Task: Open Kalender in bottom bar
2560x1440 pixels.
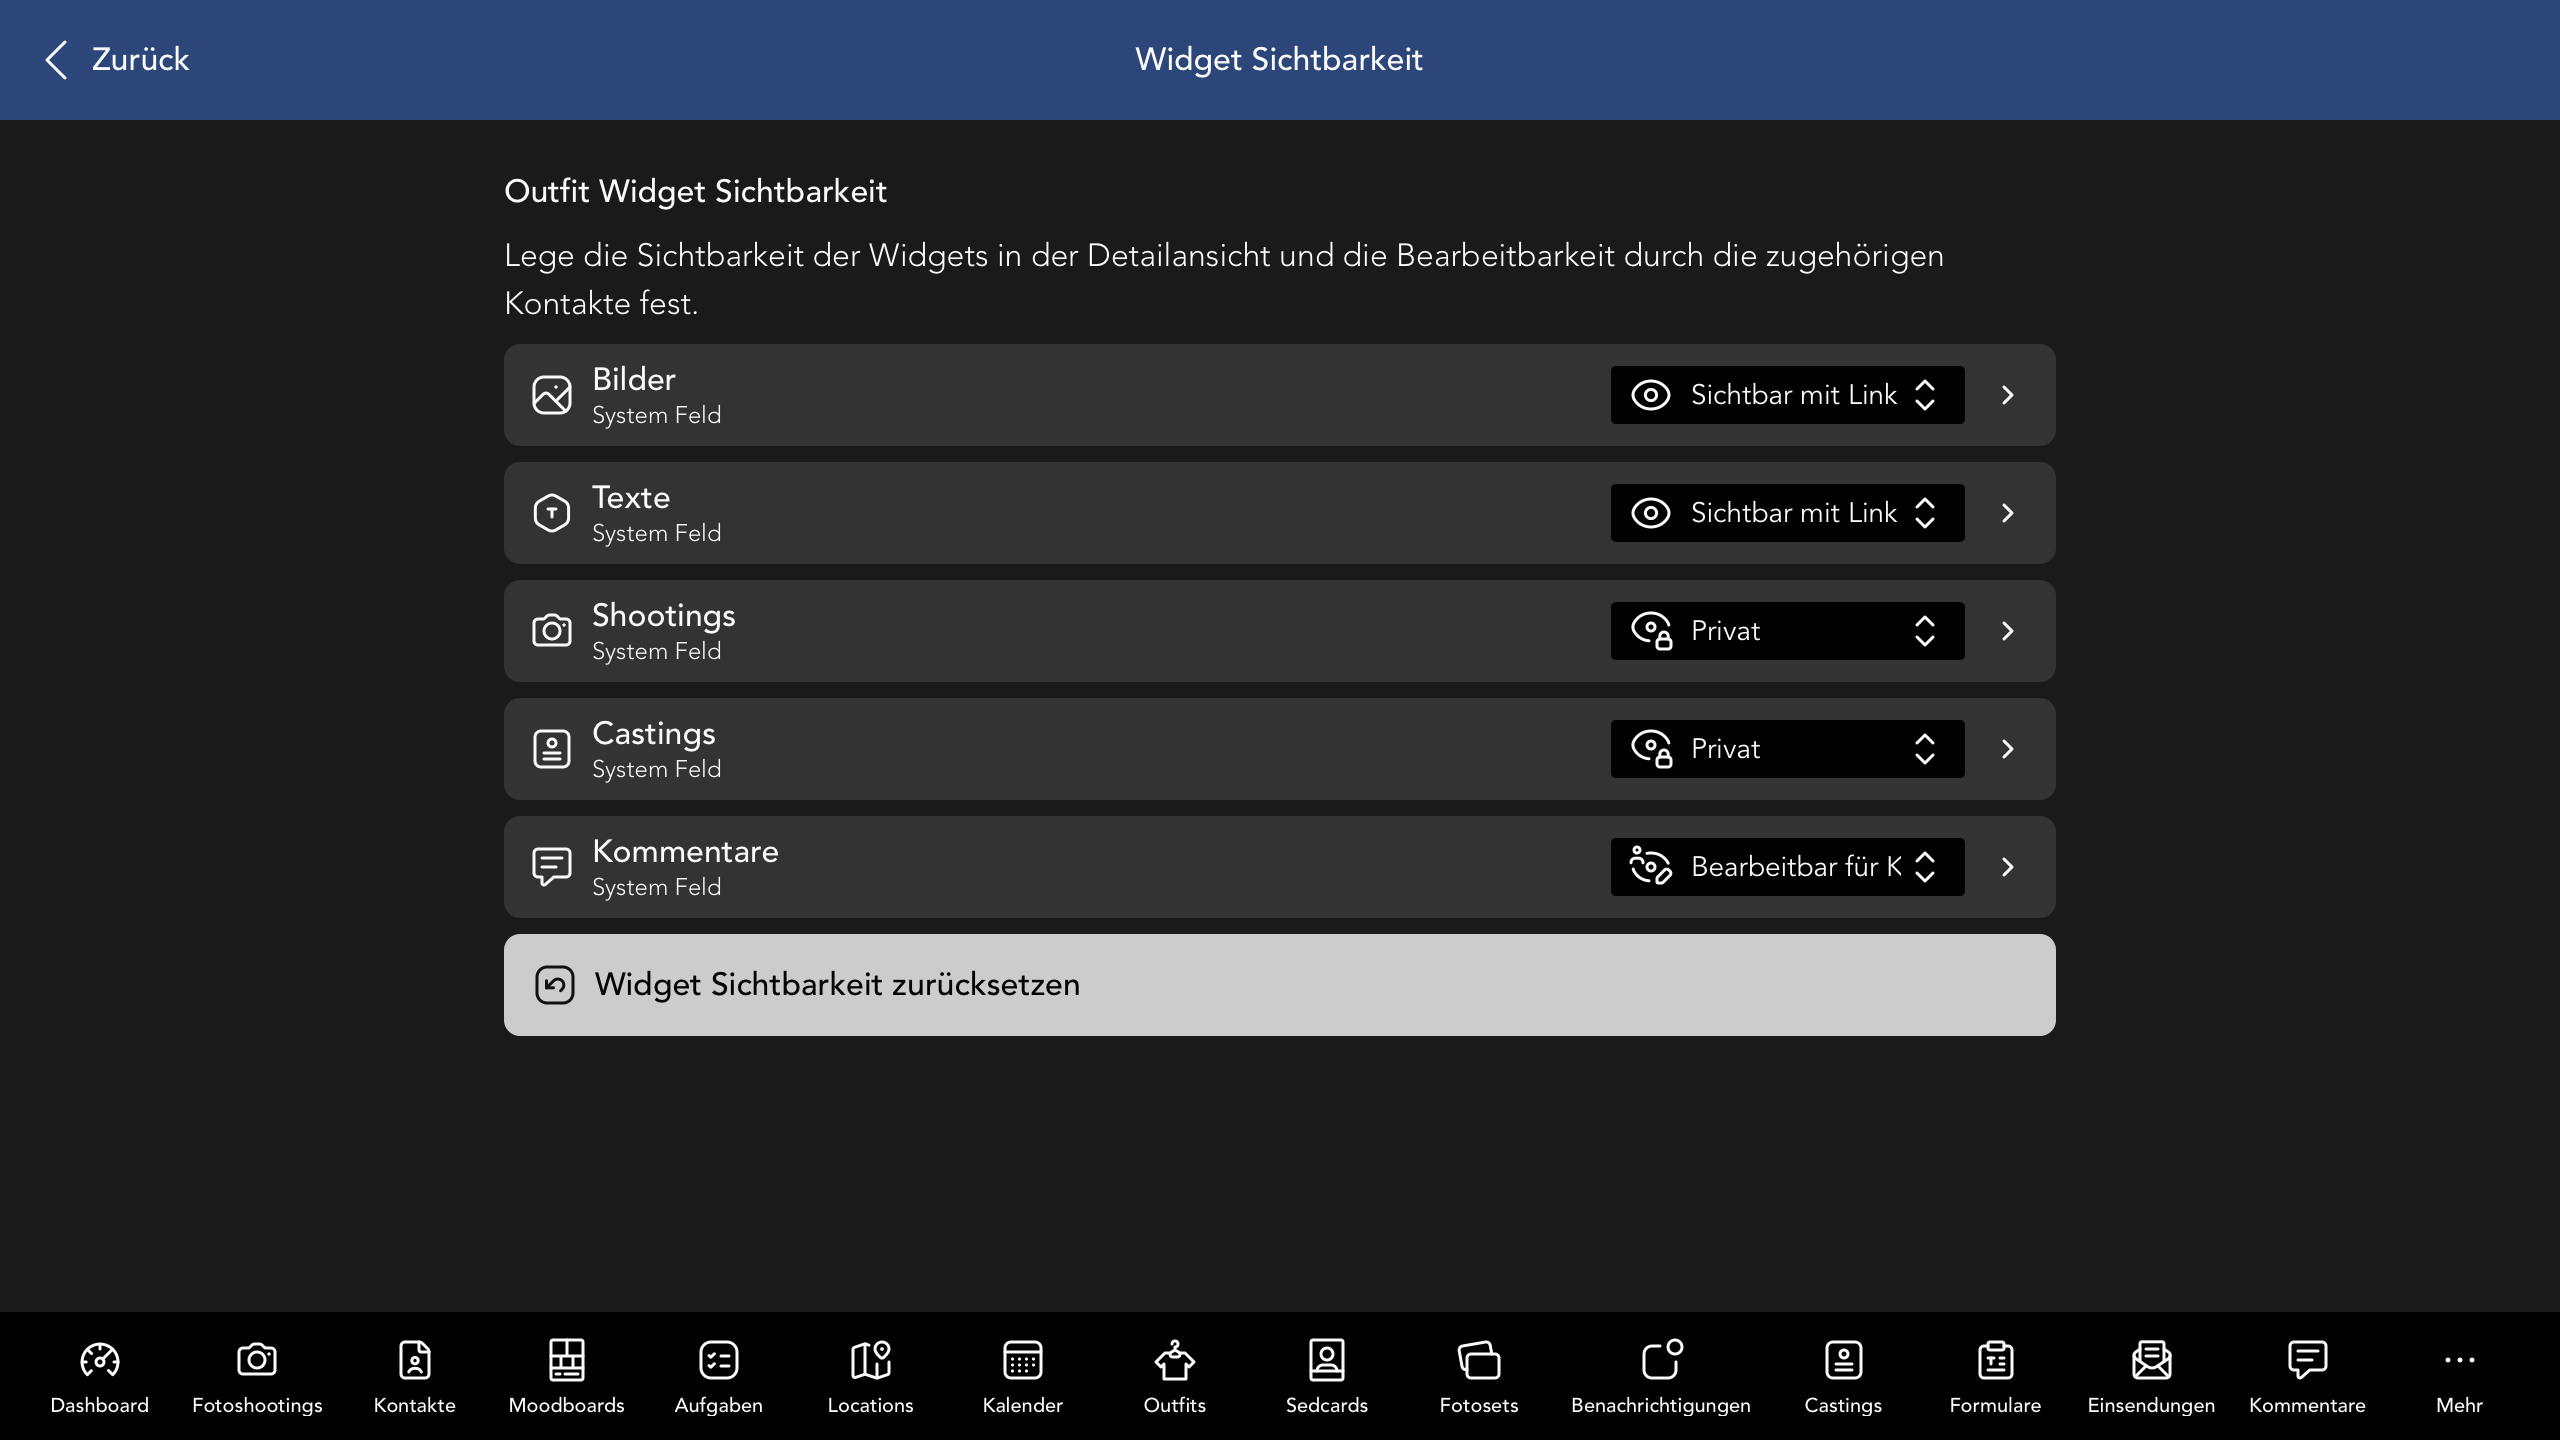Action: 1023,1377
